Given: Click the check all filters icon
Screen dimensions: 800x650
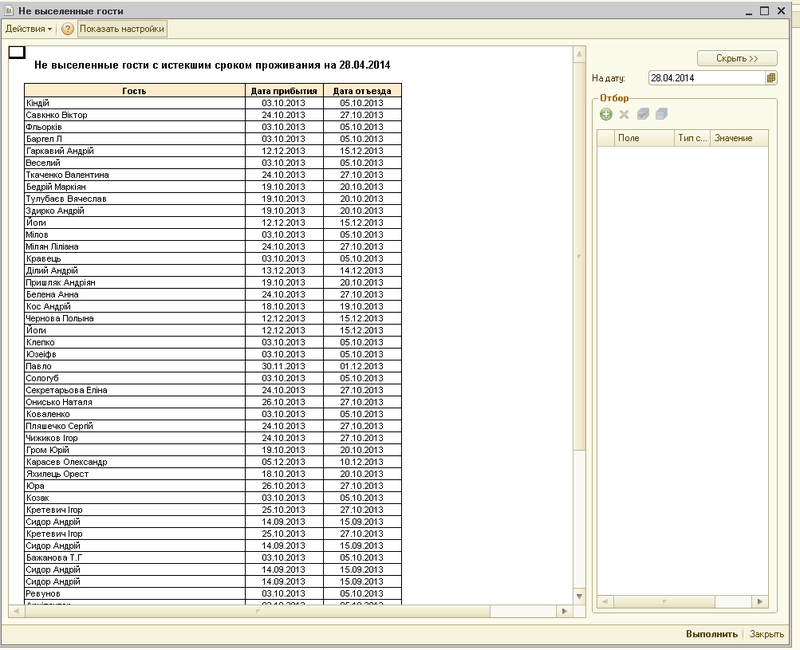Looking at the screenshot, I should tap(643, 115).
